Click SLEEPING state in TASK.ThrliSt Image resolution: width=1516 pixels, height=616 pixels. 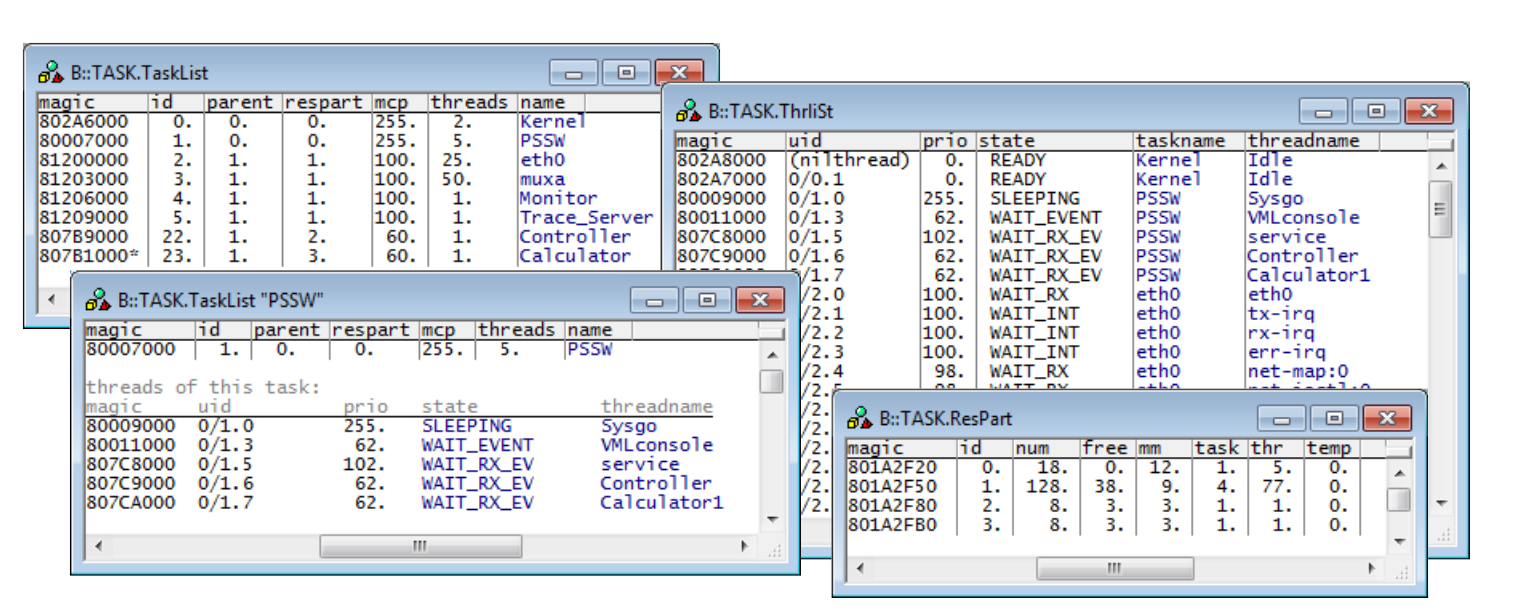(x=1034, y=198)
